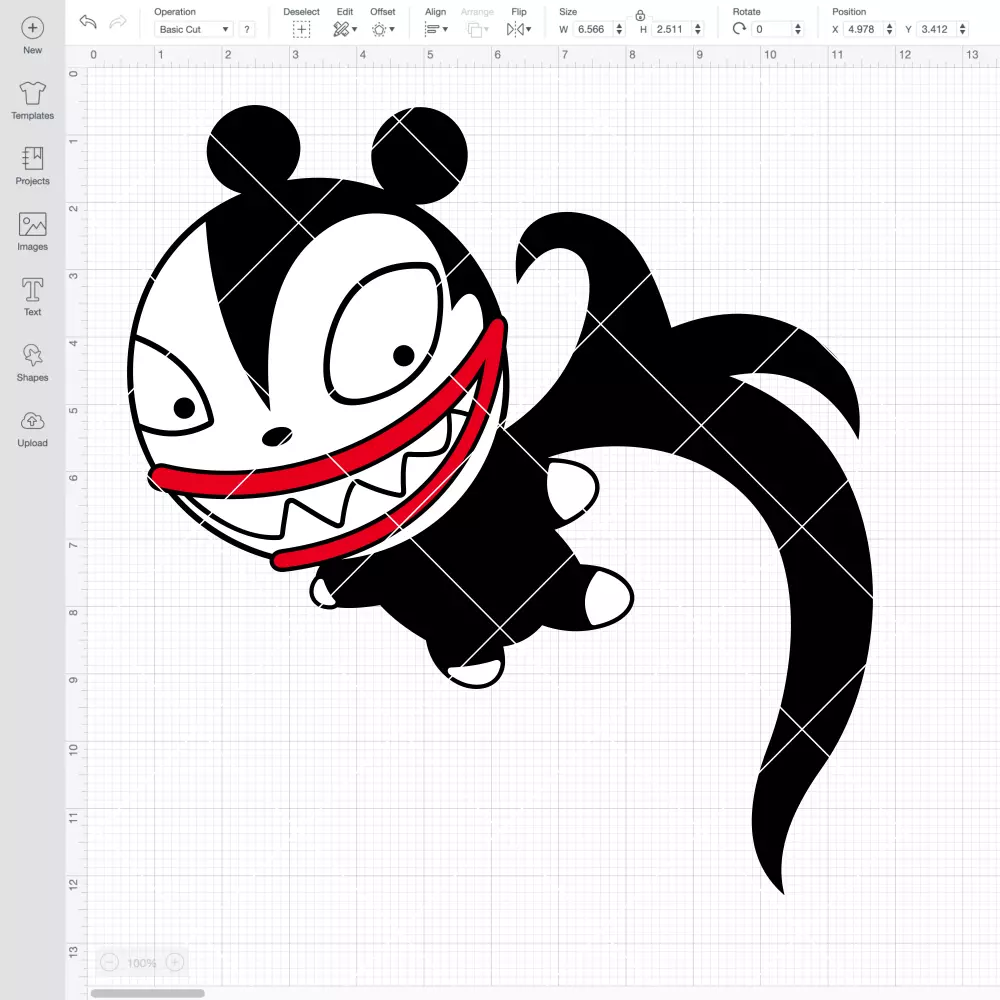This screenshot has width=1000, height=1000.
Task: Click the Deselect icon
Action: 301,29
